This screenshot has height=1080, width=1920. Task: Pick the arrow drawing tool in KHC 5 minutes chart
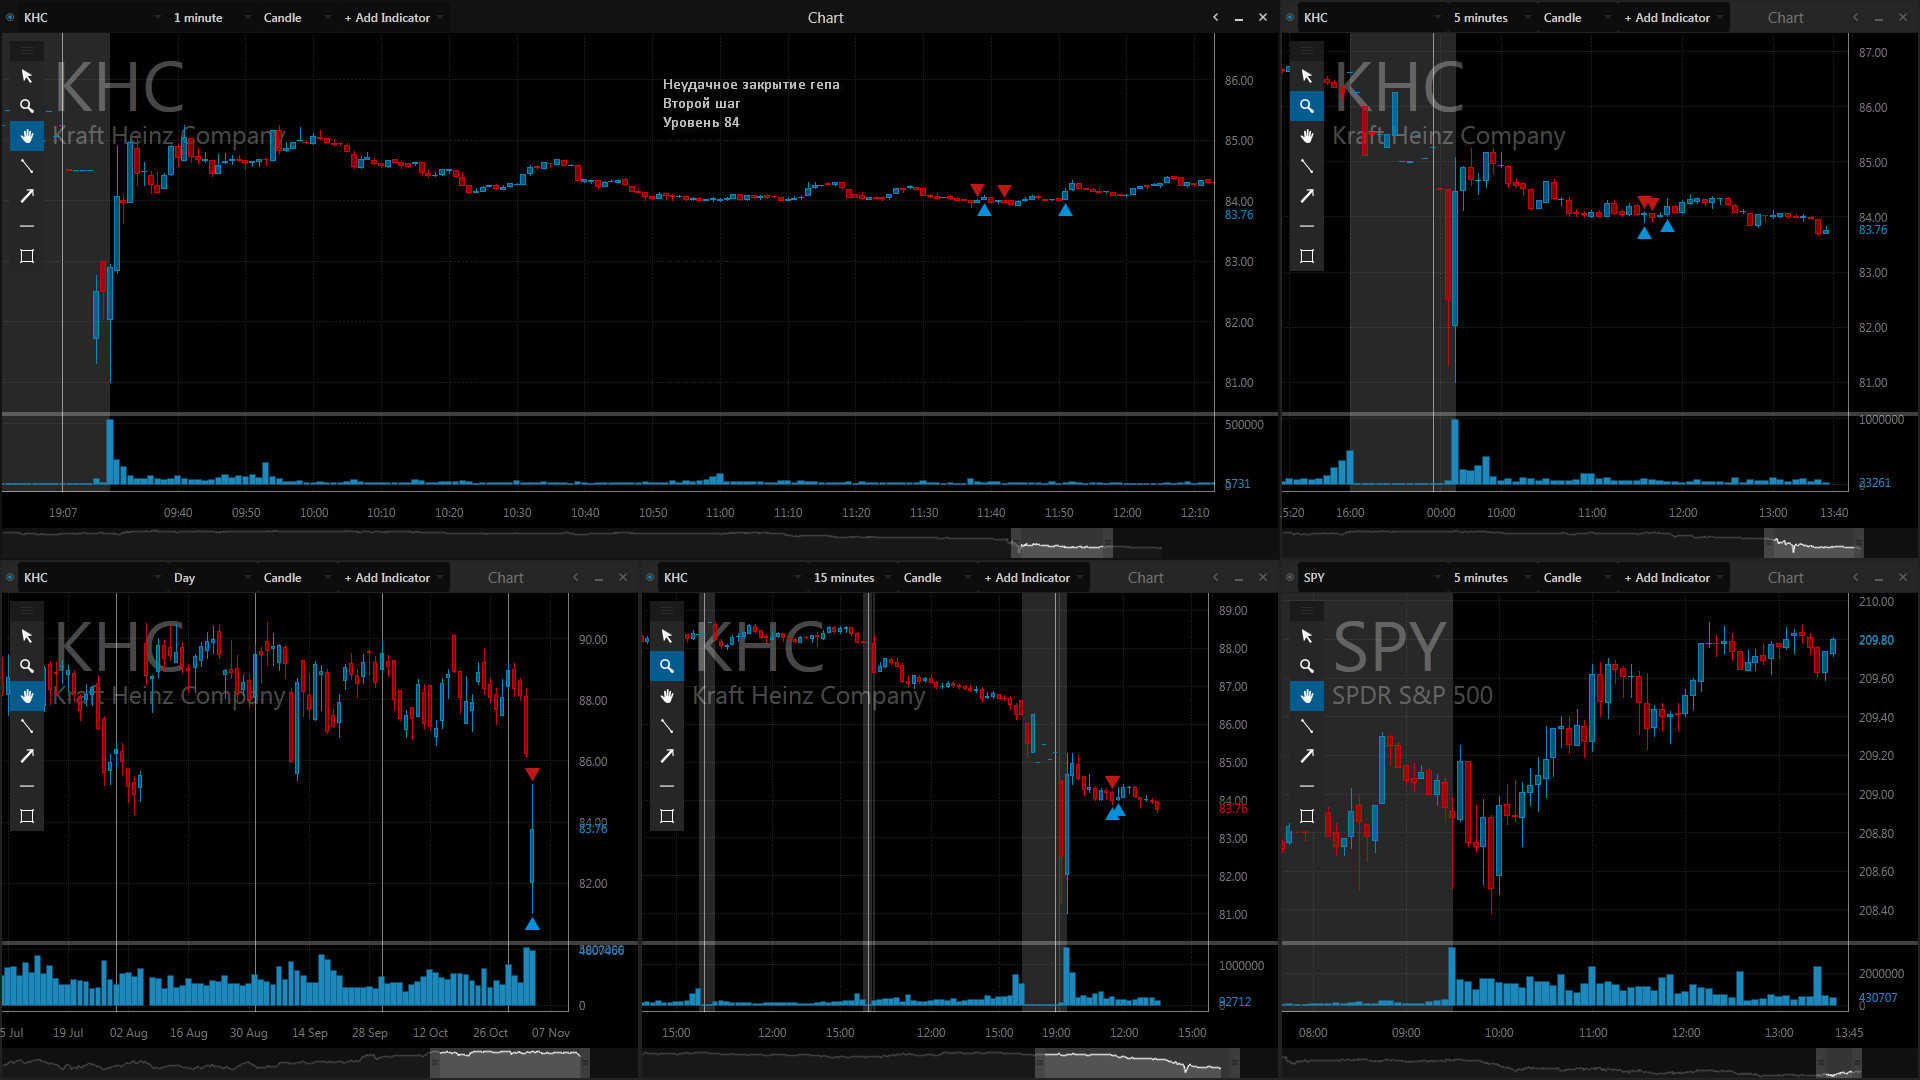coord(1307,196)
